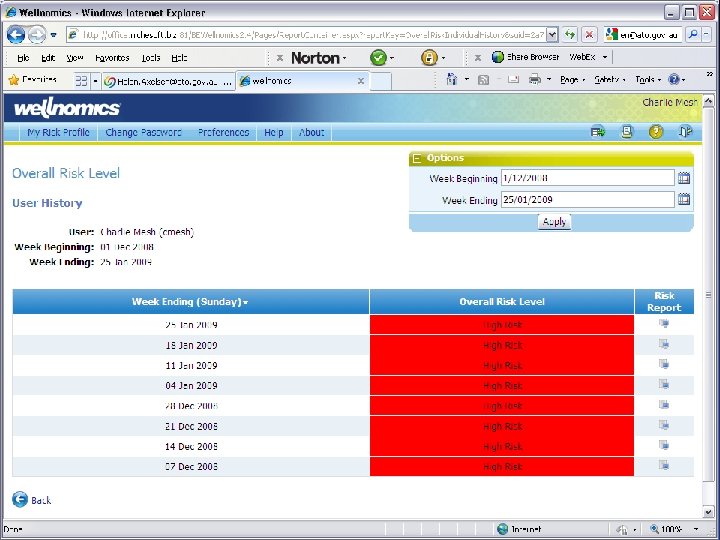Viewport: 720px width, 540px height.
Task: Close the wellnomics tab
Action: click(x=361, y=81)
